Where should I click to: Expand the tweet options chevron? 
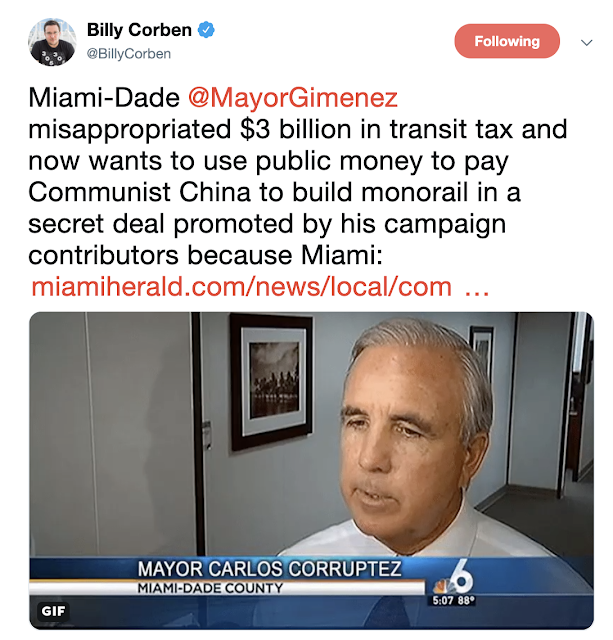pos(586,42)
